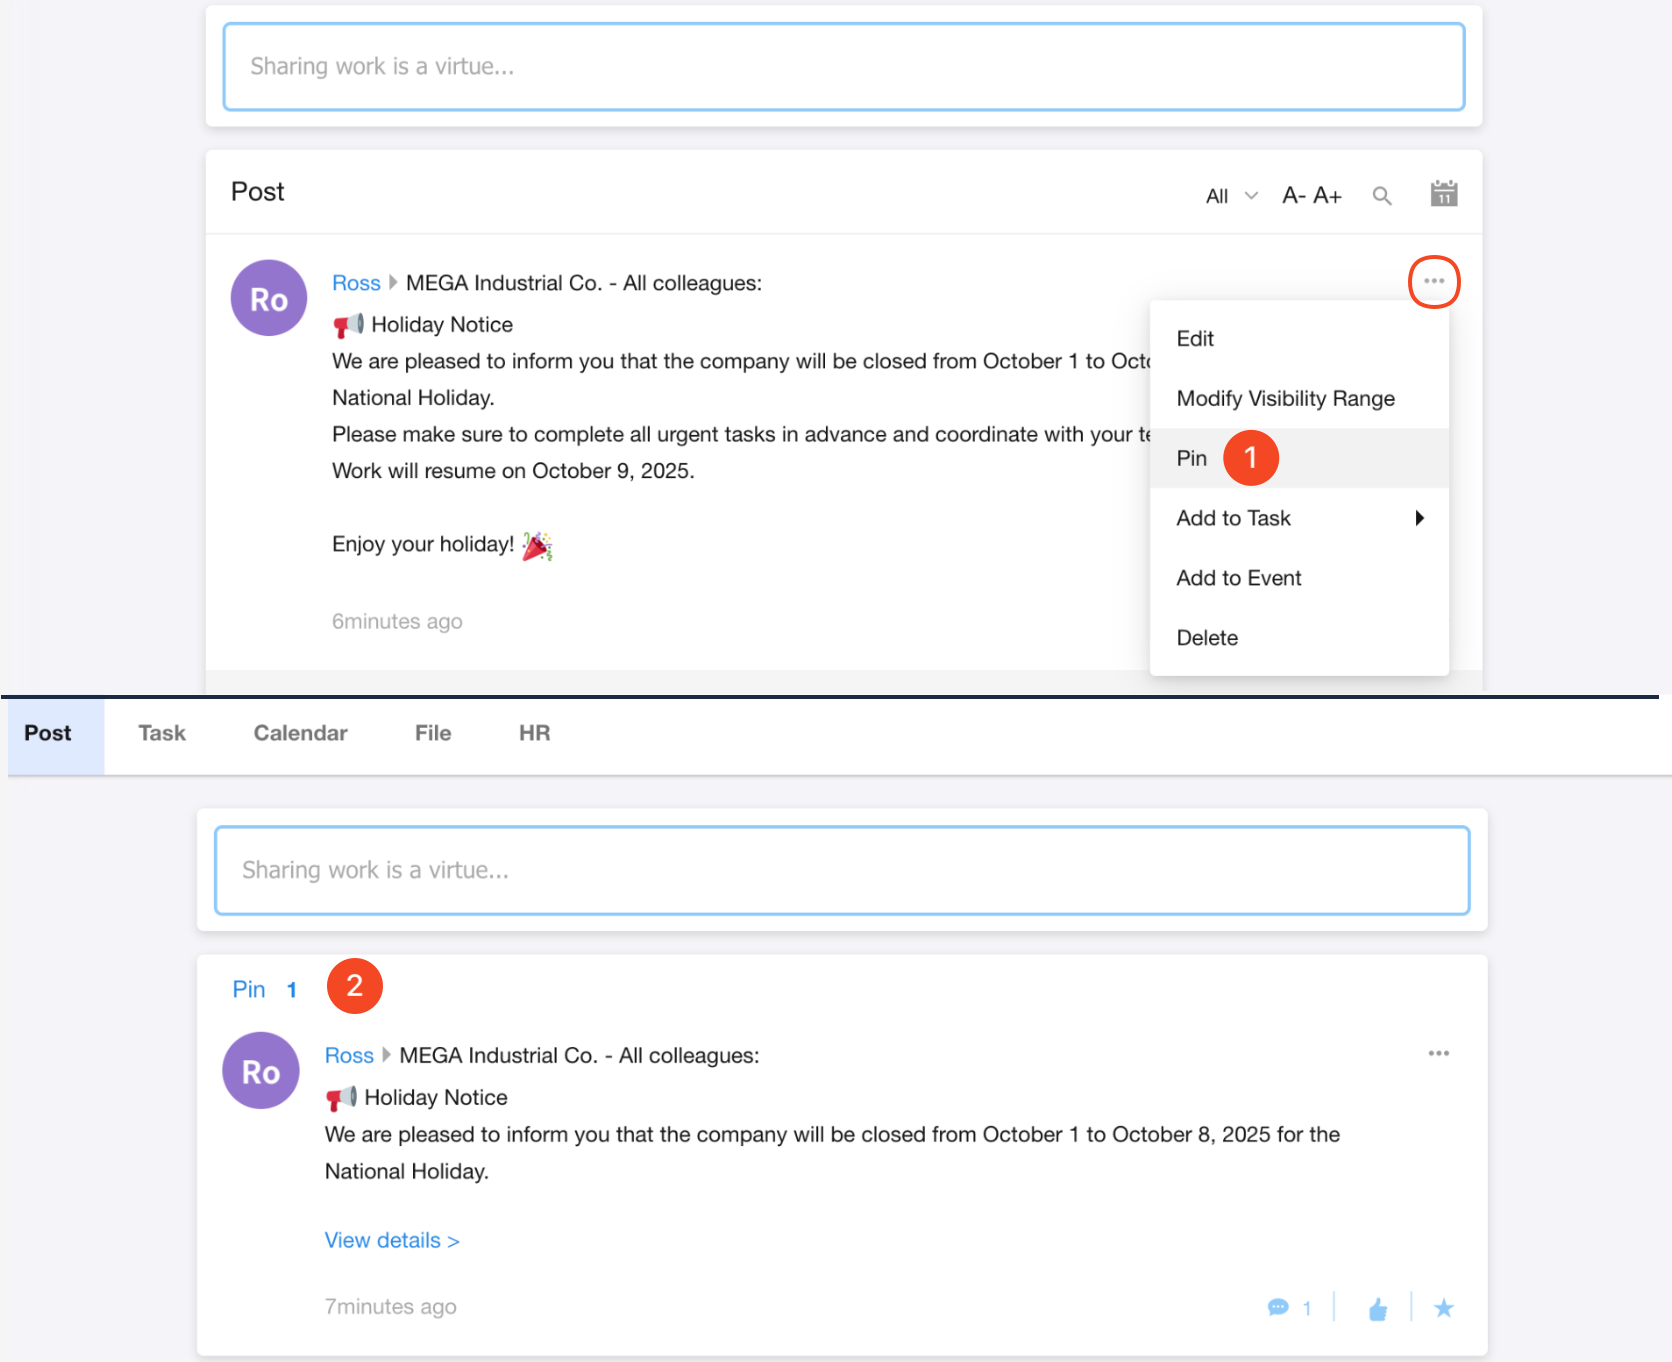Expand the Add to Task submenu arrow
This screenshot has height=1362, width=1672.
[x=1418, y=518]
